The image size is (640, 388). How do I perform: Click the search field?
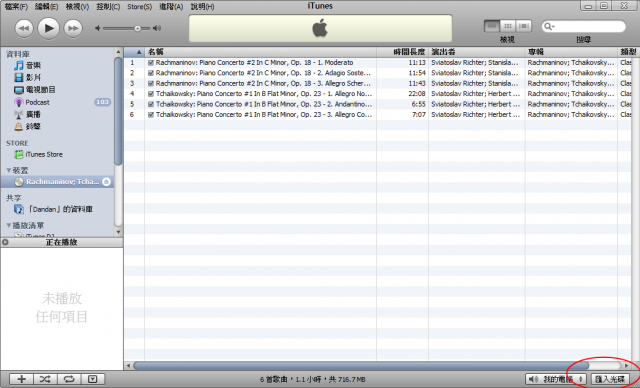584,27
